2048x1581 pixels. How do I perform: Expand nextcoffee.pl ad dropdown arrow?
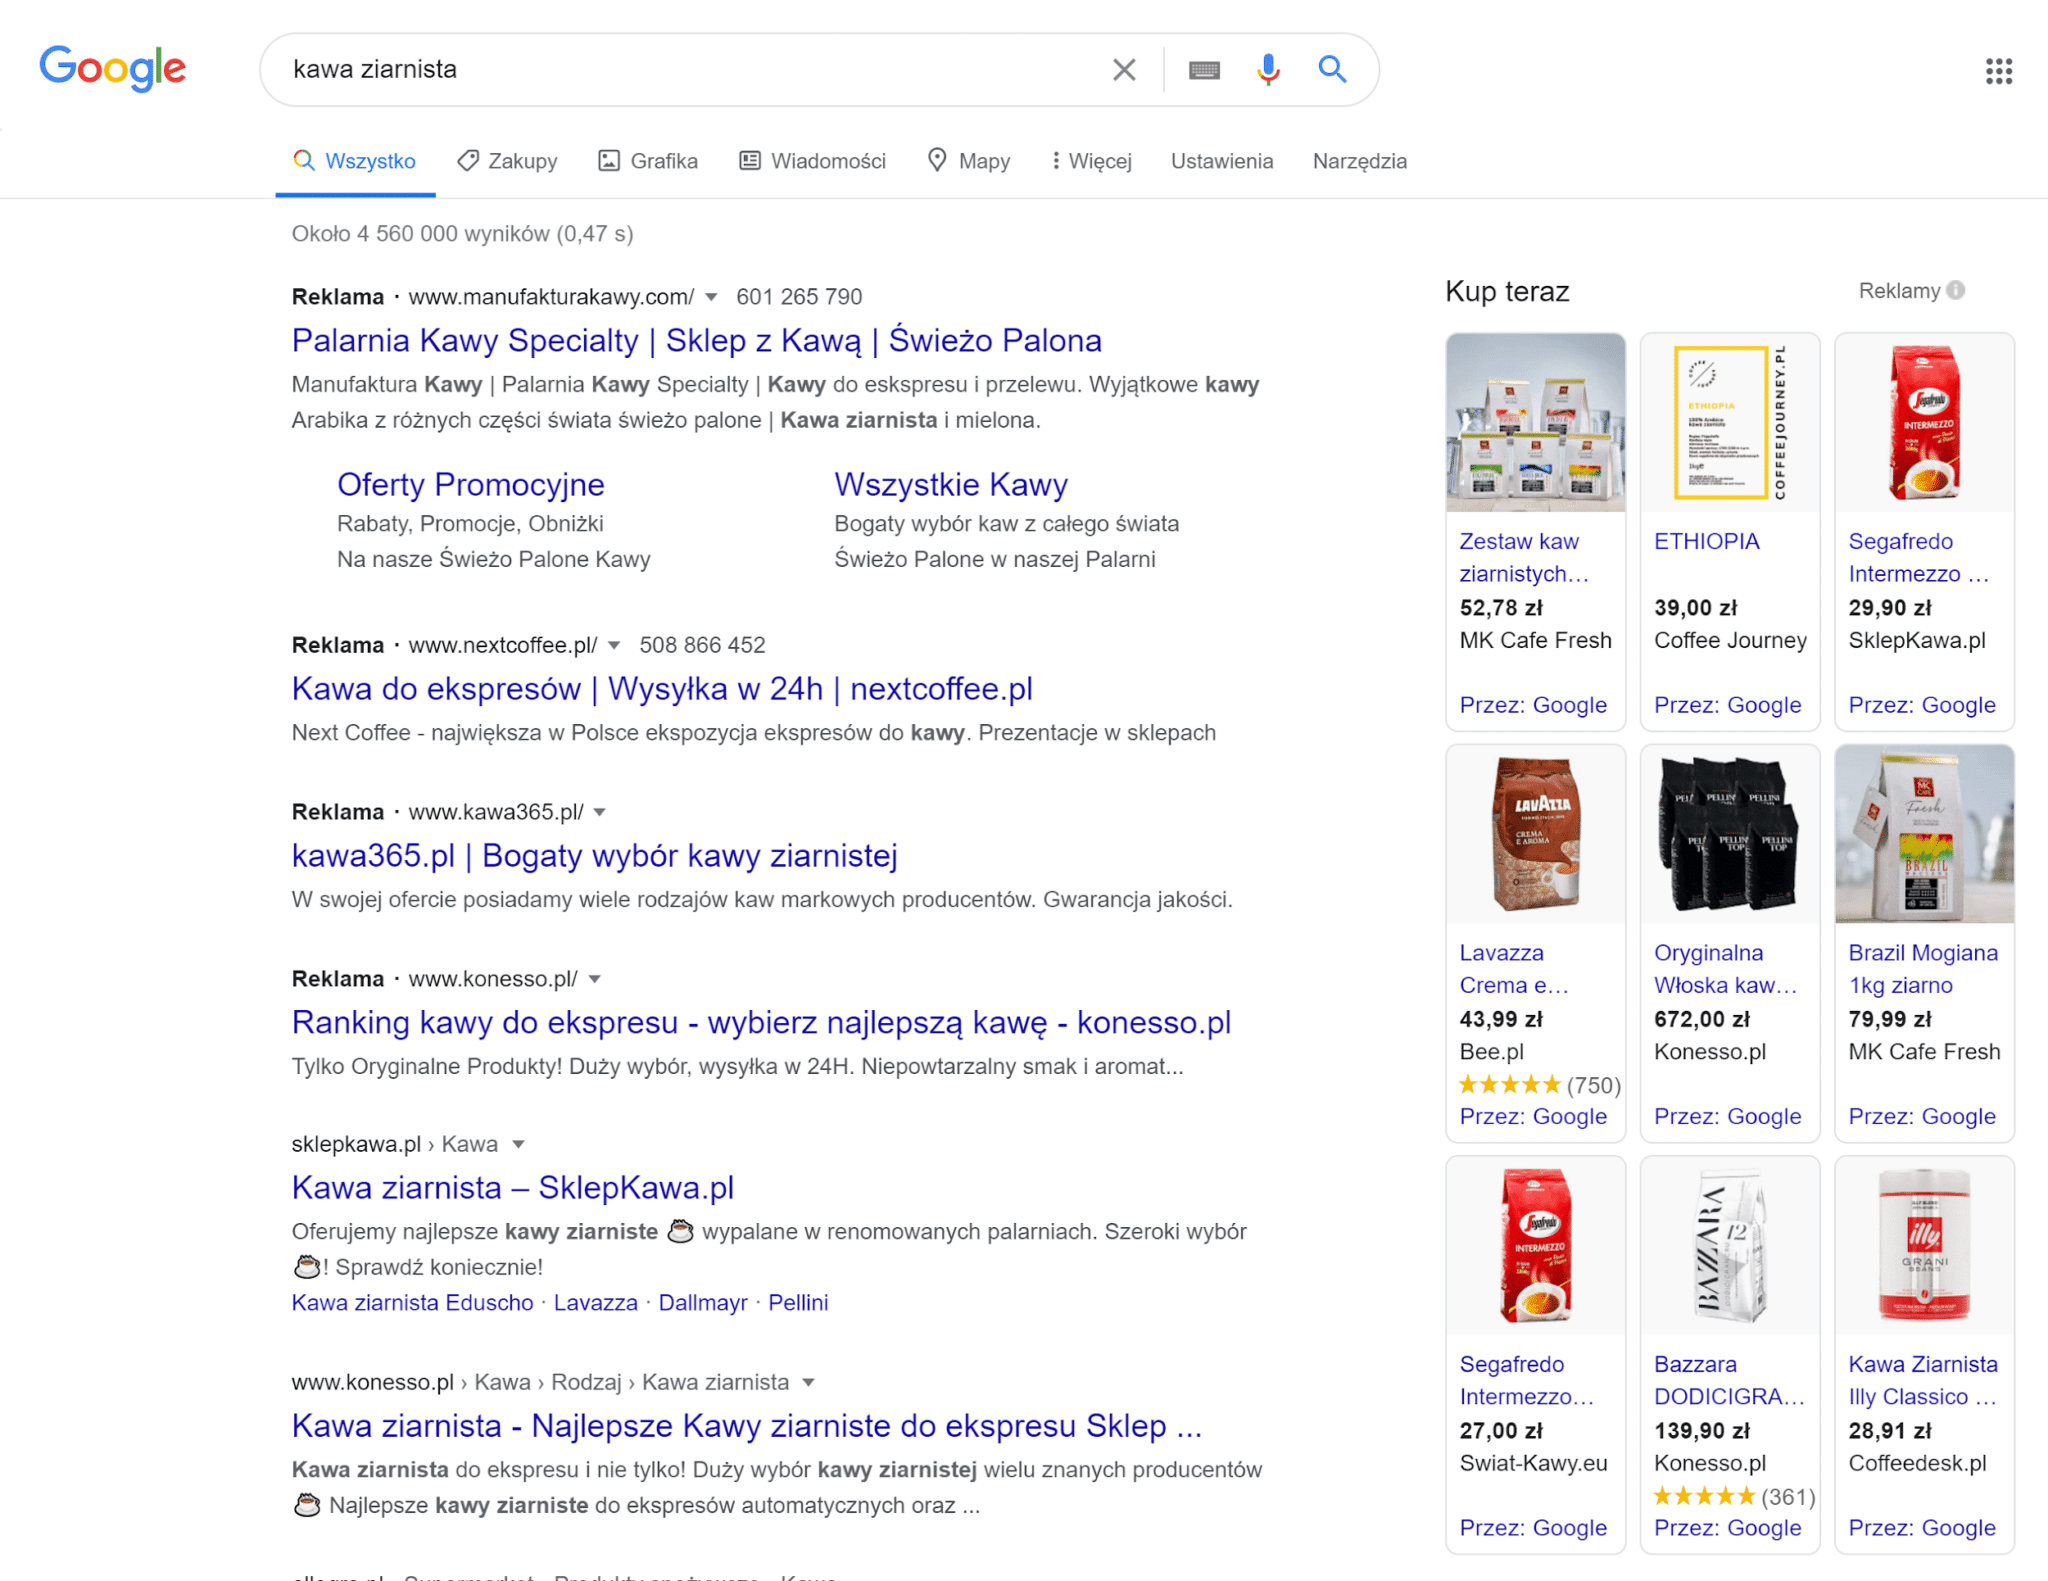coord(614,645)
